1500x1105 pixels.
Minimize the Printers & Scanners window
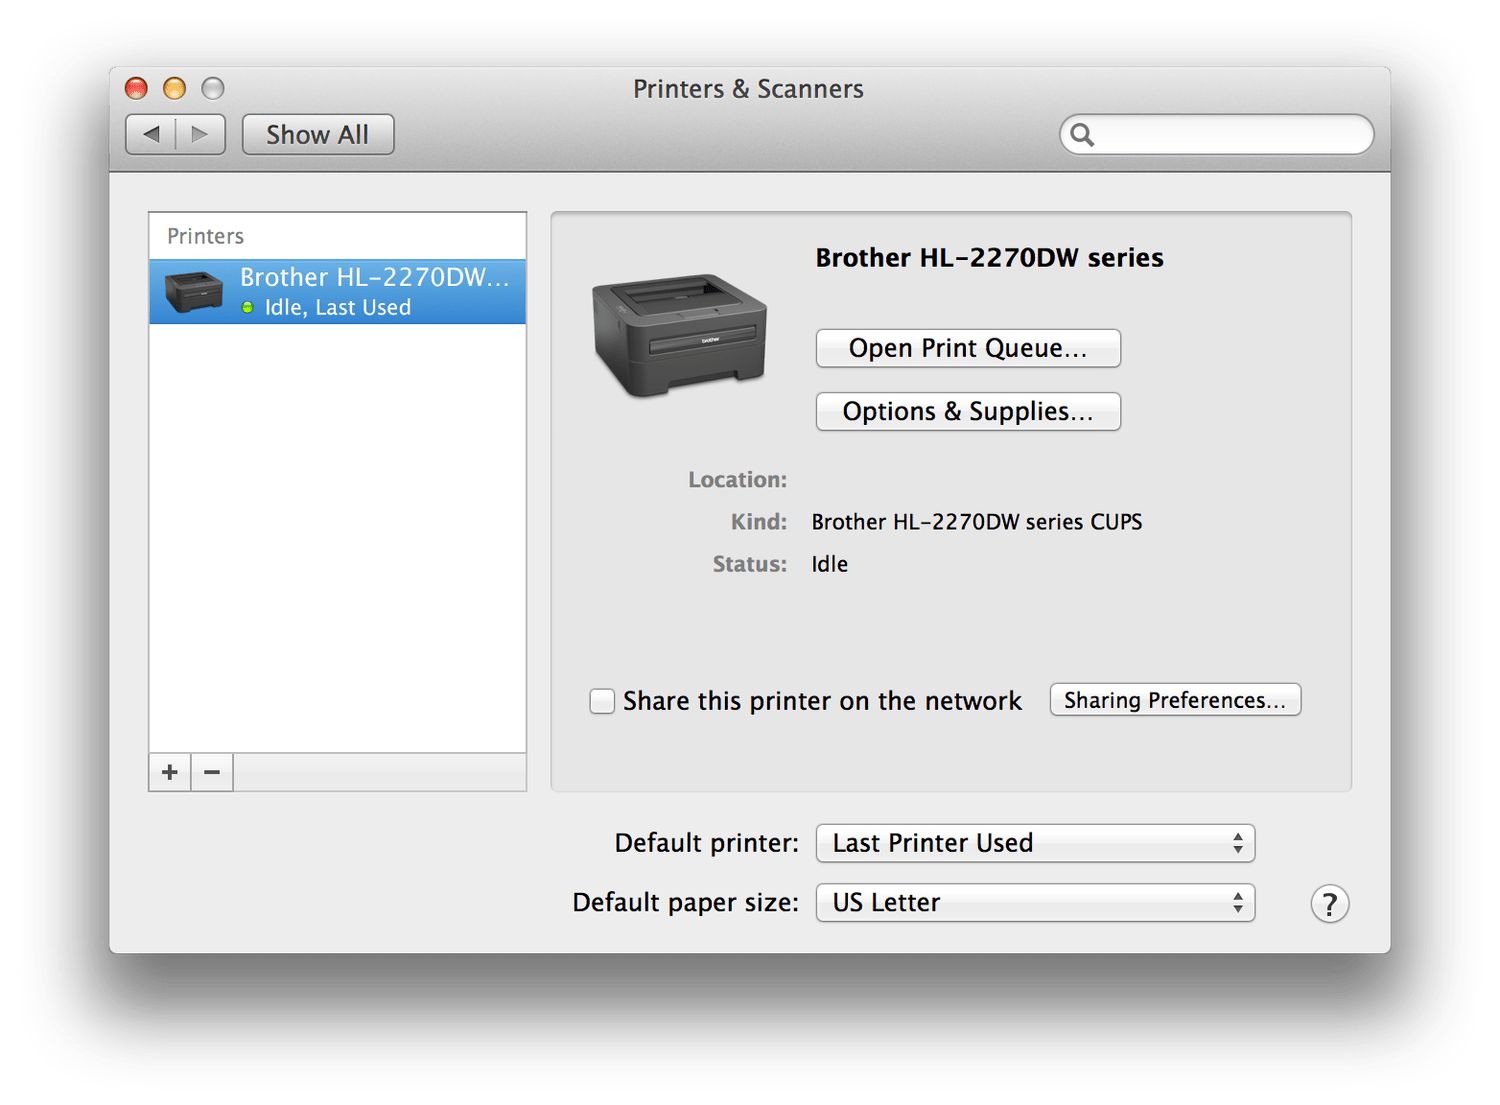[x=175, y=88]
